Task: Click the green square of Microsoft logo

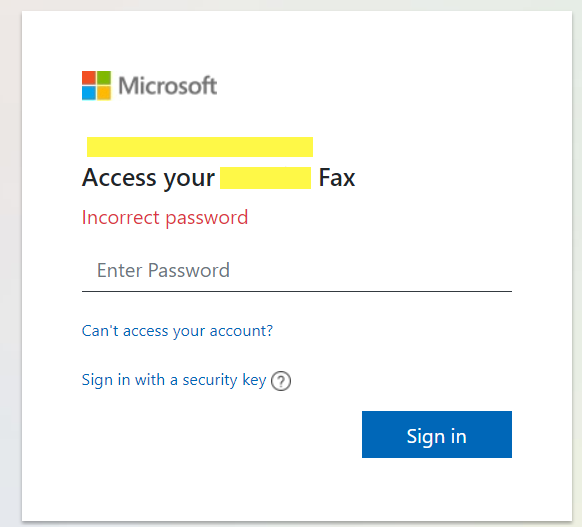Action: click(x=104, y=78)
